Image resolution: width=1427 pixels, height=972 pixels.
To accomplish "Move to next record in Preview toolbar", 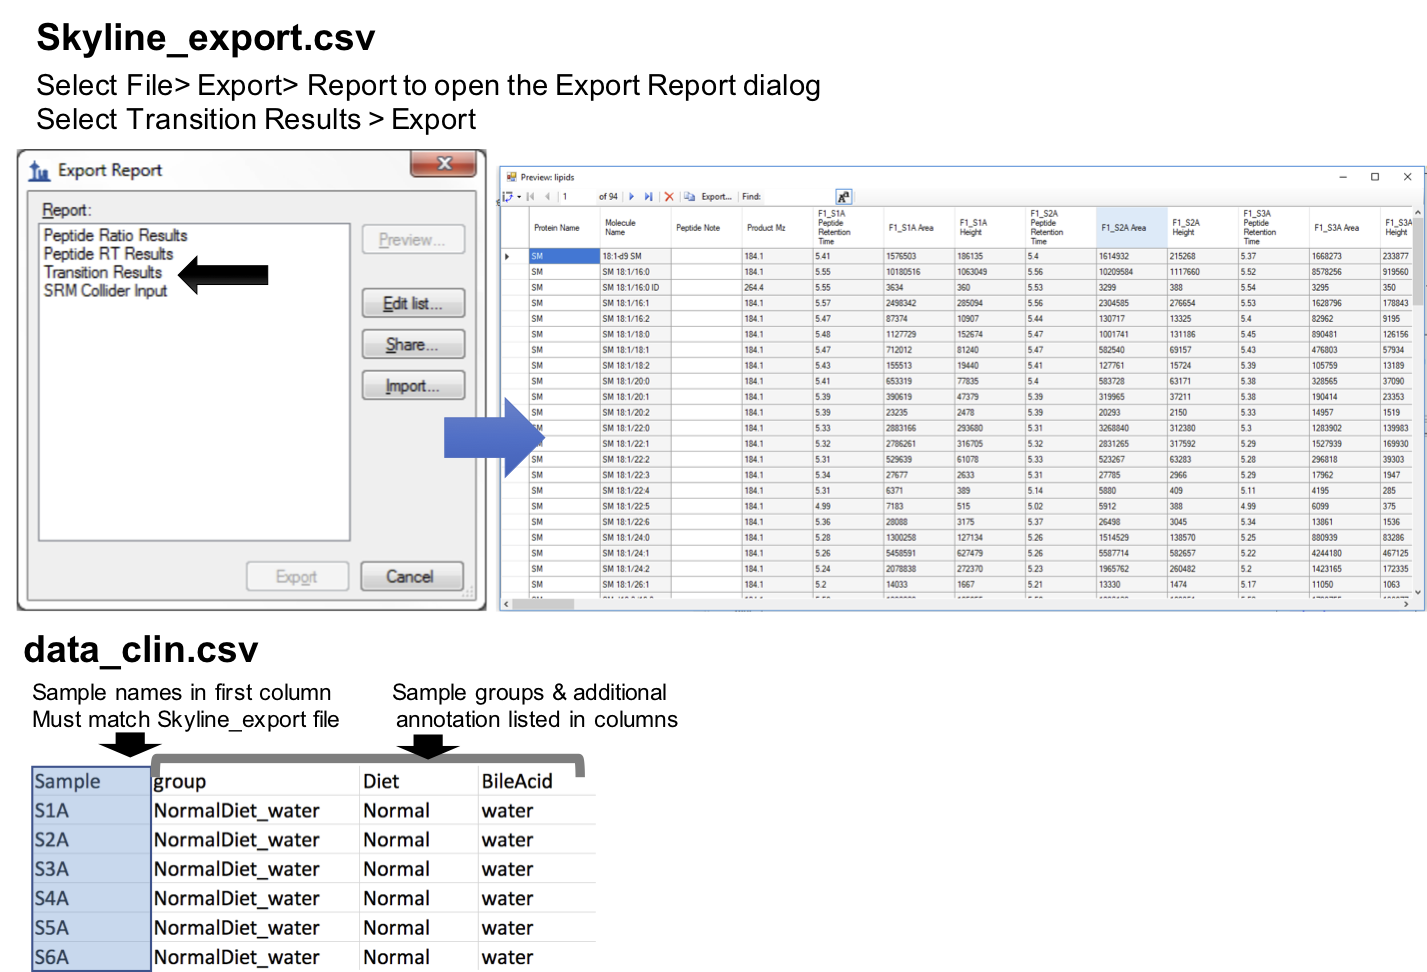I will (631, 197).
